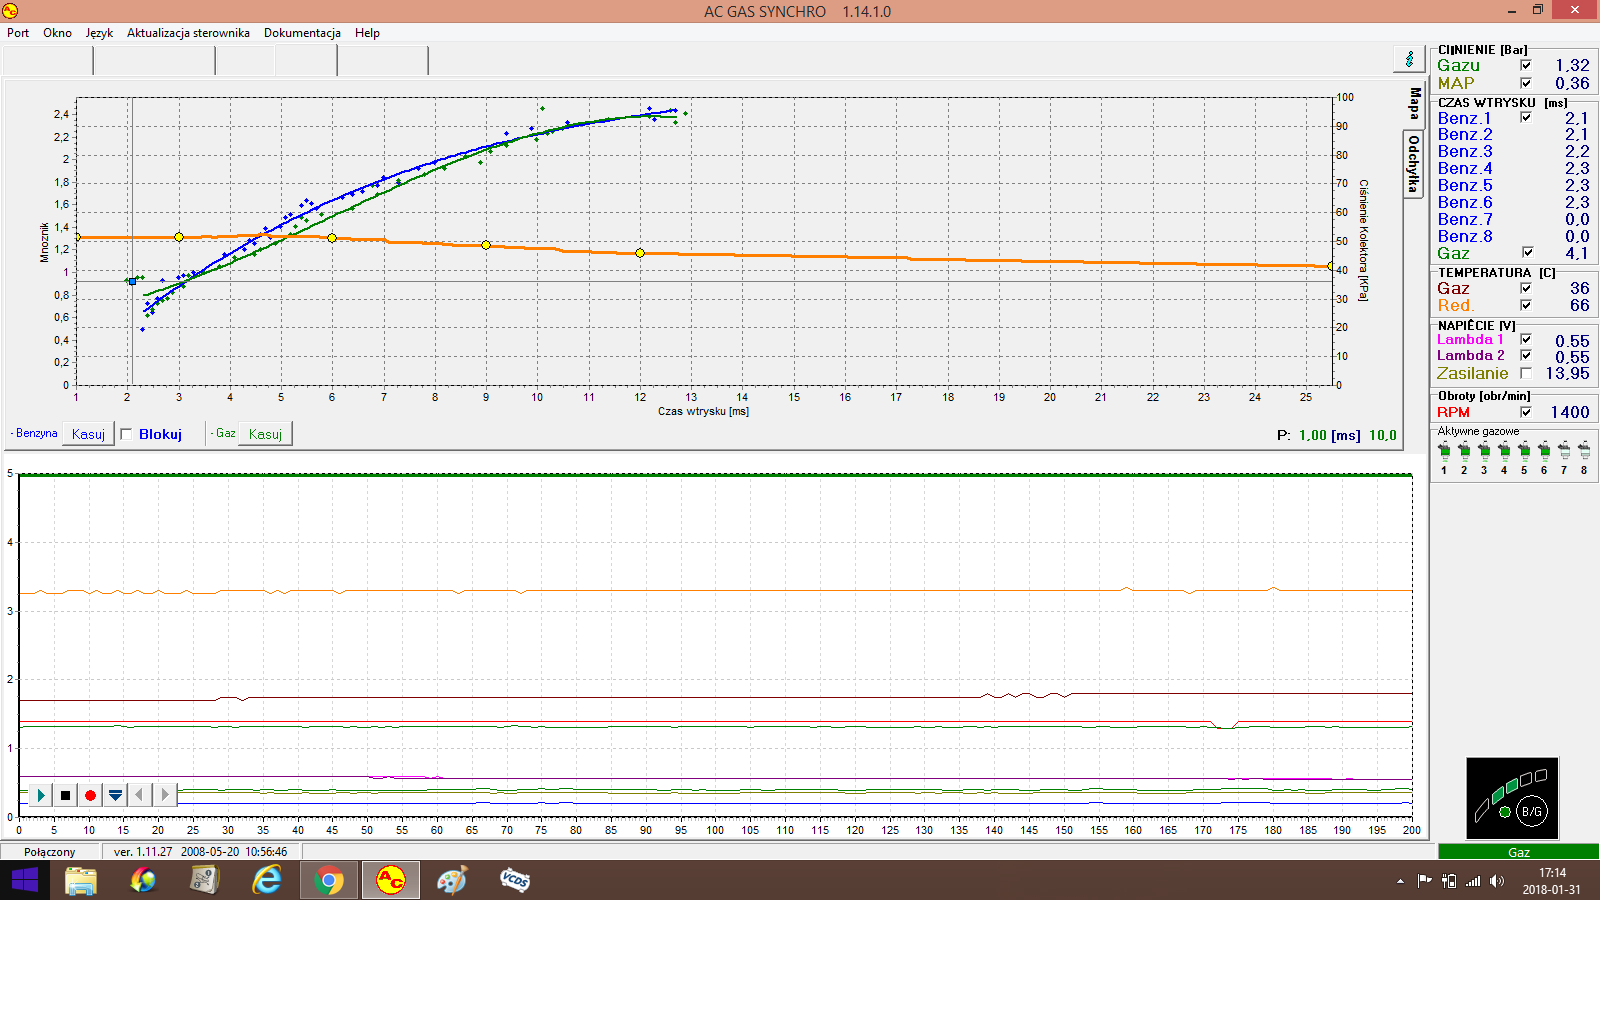Start recording with the red dot button
The height and width of the screenshot is (1032, 1600).
[x=90, y=795]
